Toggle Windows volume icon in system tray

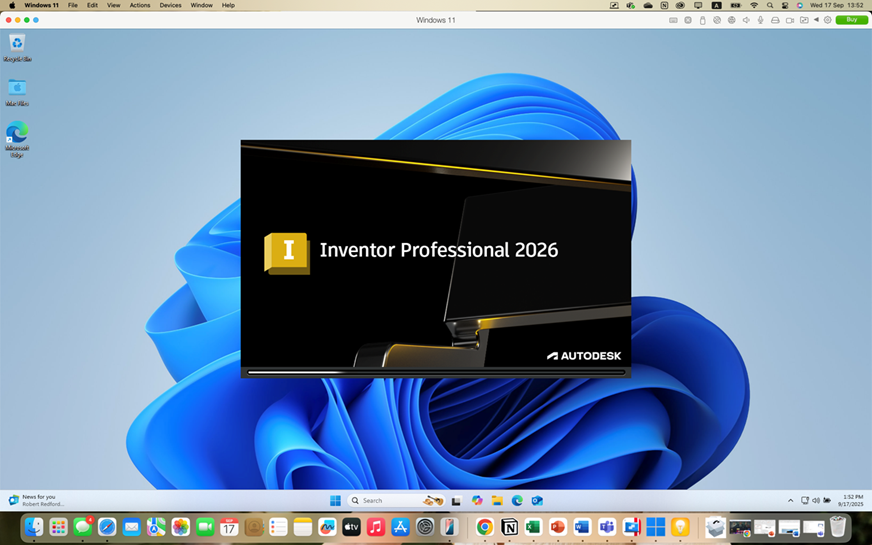click(815, 501)
